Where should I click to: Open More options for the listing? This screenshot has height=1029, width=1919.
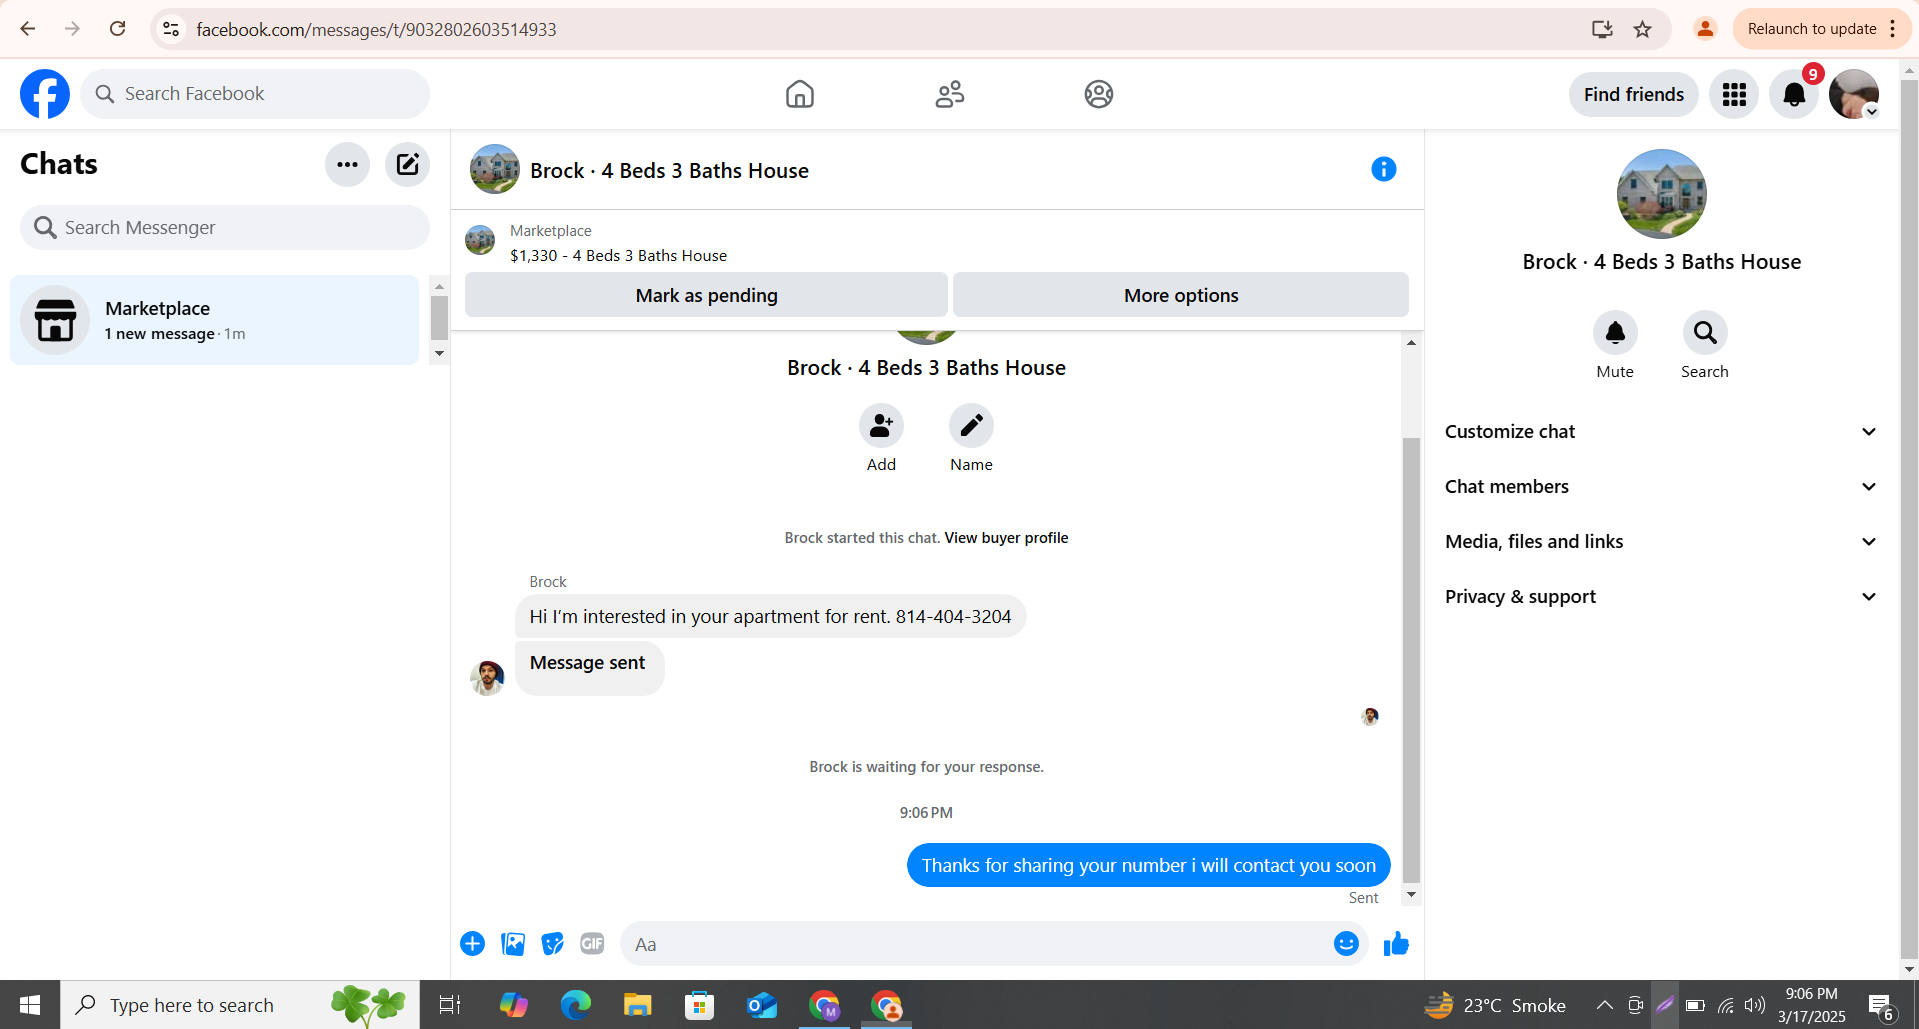tap(1181, 295)
